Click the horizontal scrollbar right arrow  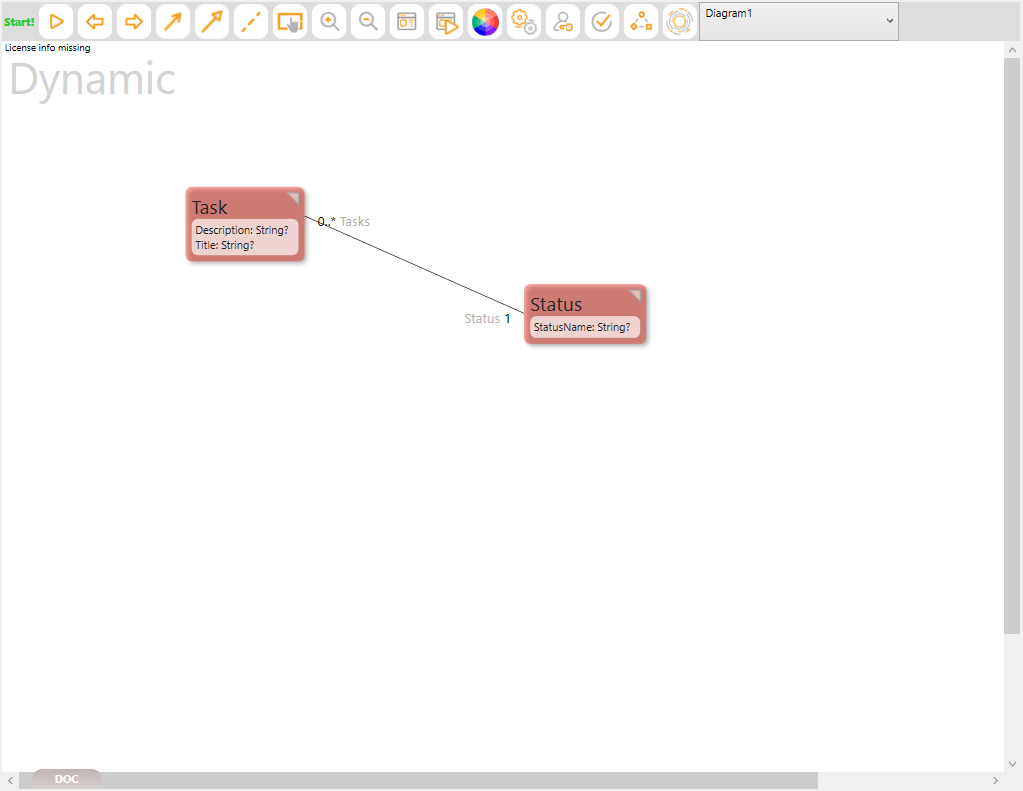(996, 781)
